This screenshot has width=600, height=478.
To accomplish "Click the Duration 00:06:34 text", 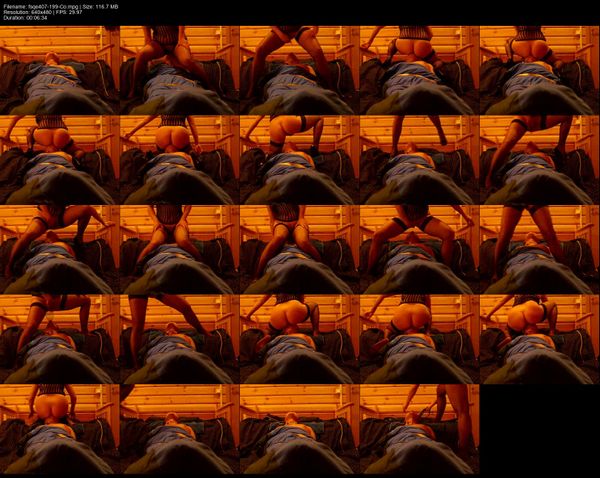I will pyautogui.click(x=29, y=19).
